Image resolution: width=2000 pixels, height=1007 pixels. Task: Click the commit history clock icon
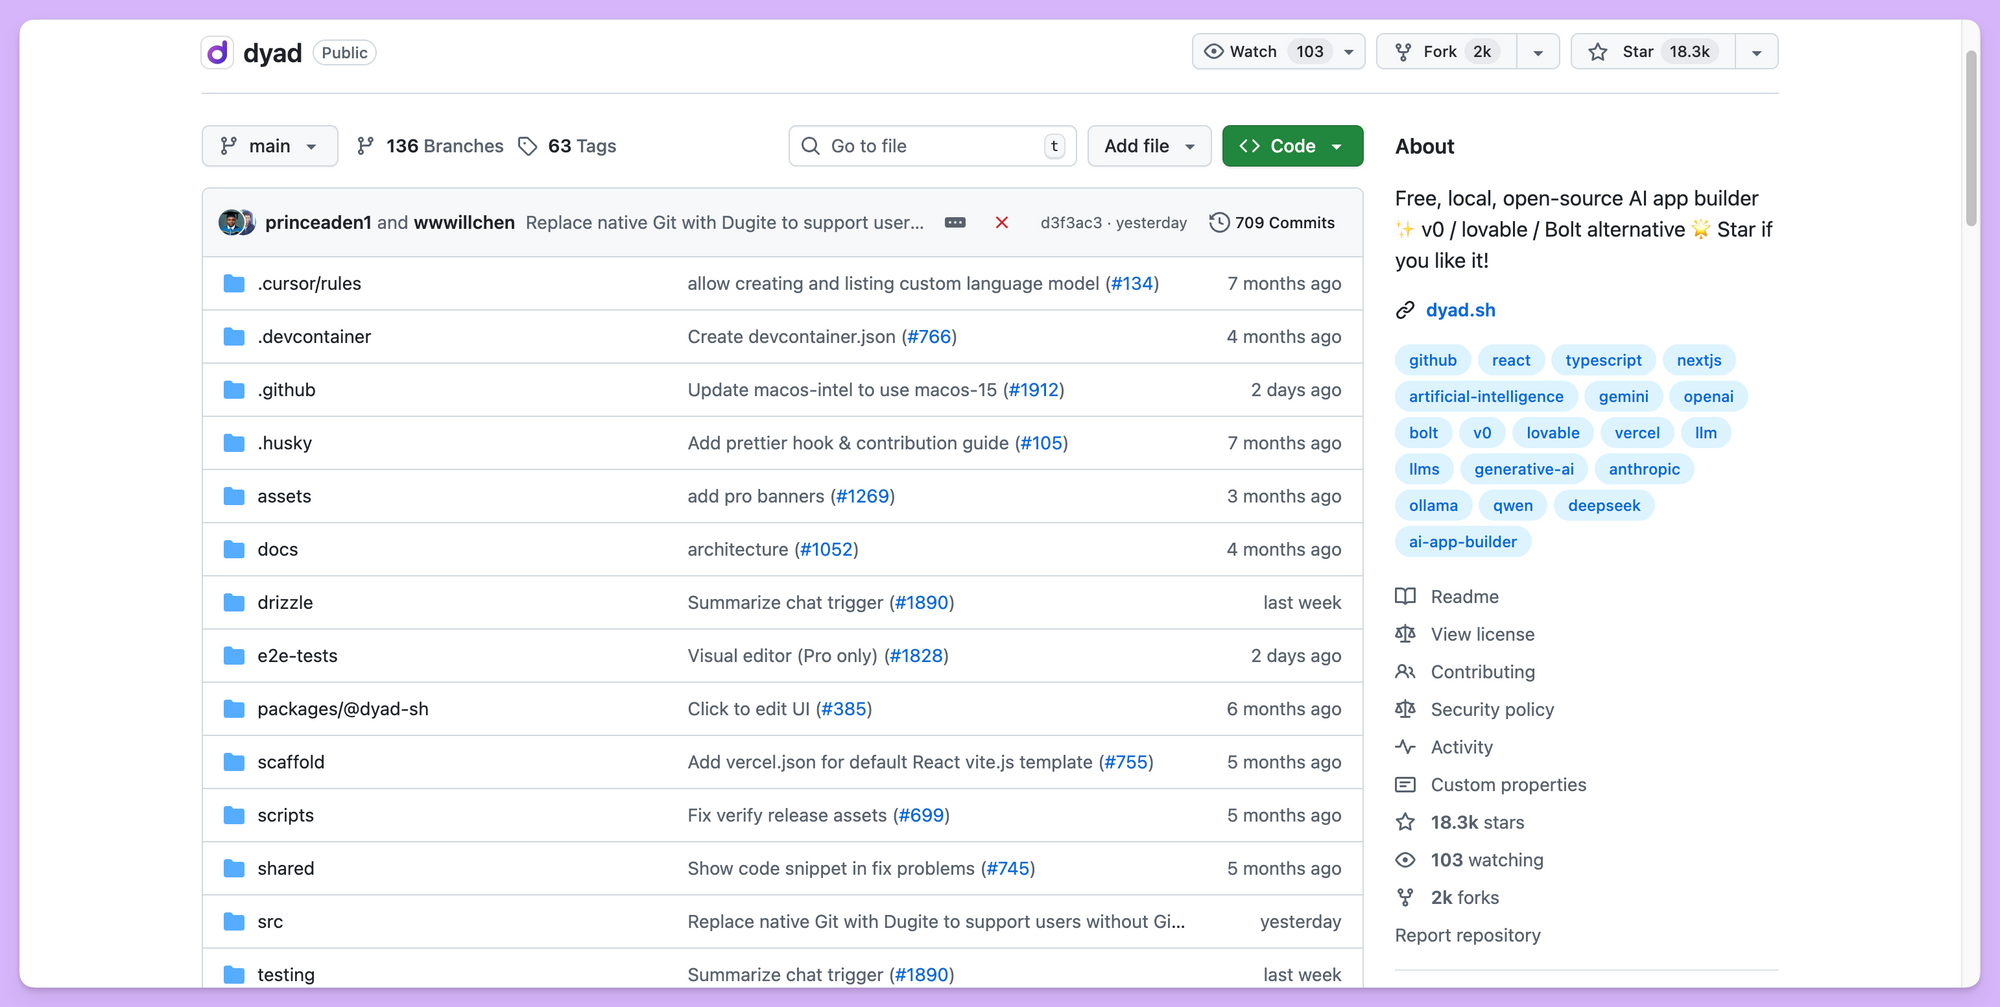[x=1219, y=223]
